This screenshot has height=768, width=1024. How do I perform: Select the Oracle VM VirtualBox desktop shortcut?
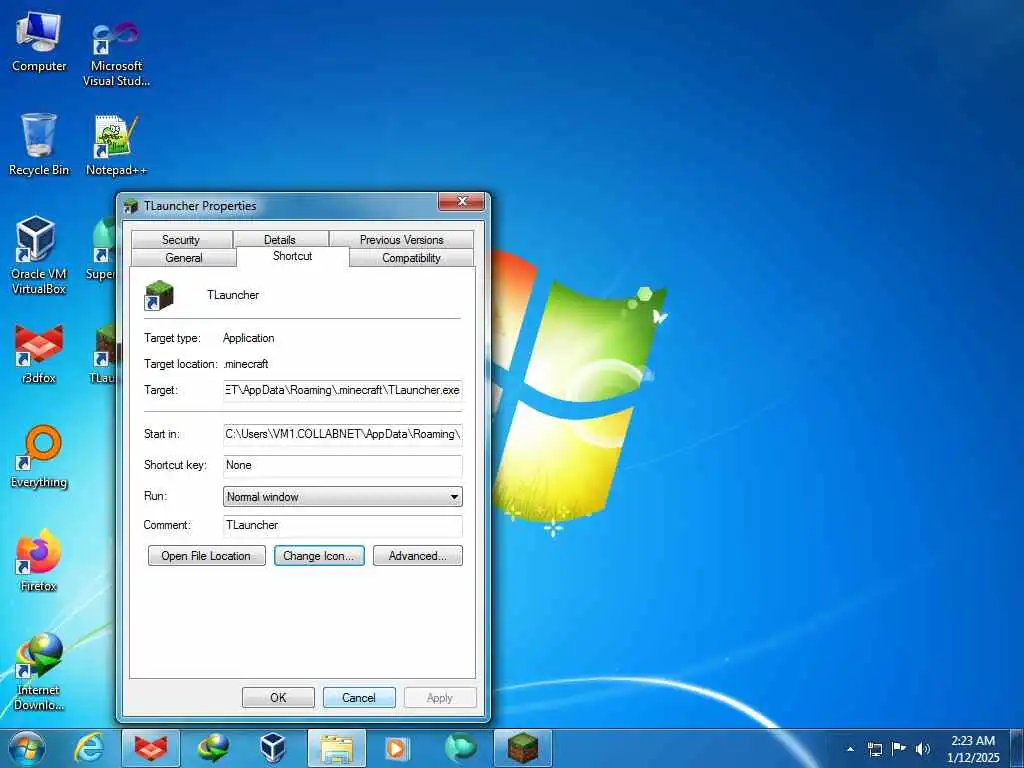[x=39, y=255]
